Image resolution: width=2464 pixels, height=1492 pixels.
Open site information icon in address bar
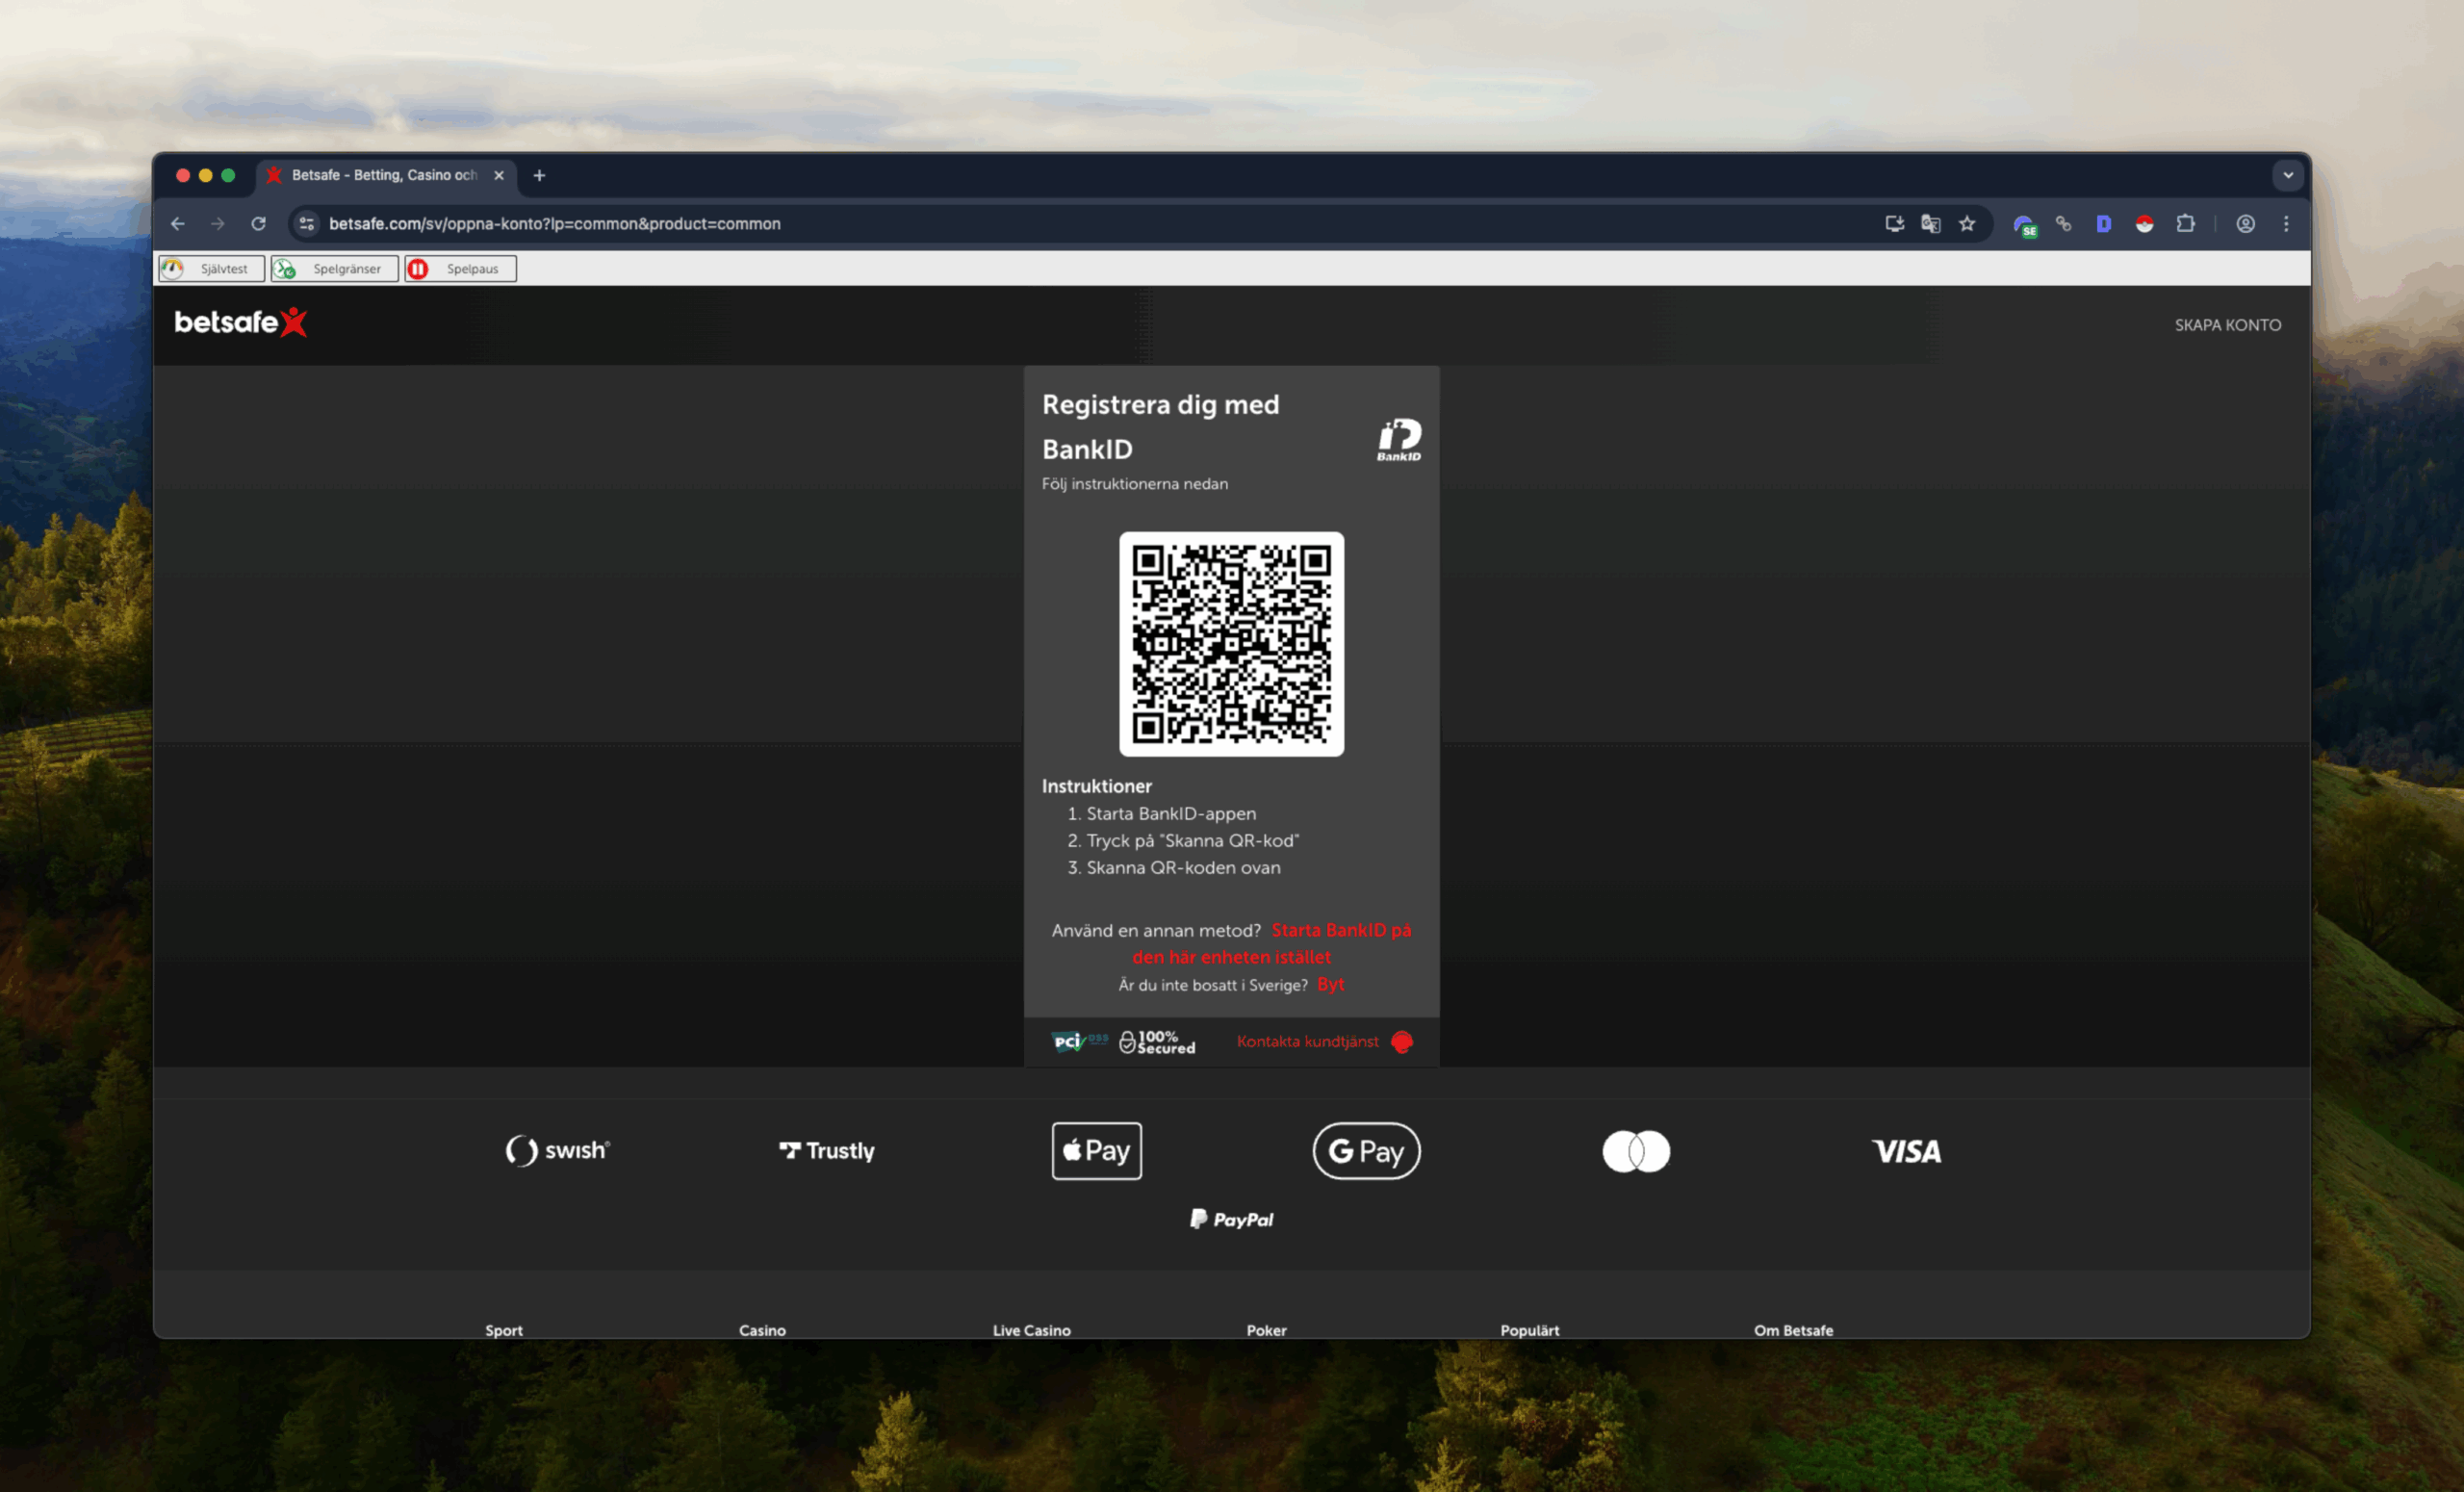tap(307, 224)
